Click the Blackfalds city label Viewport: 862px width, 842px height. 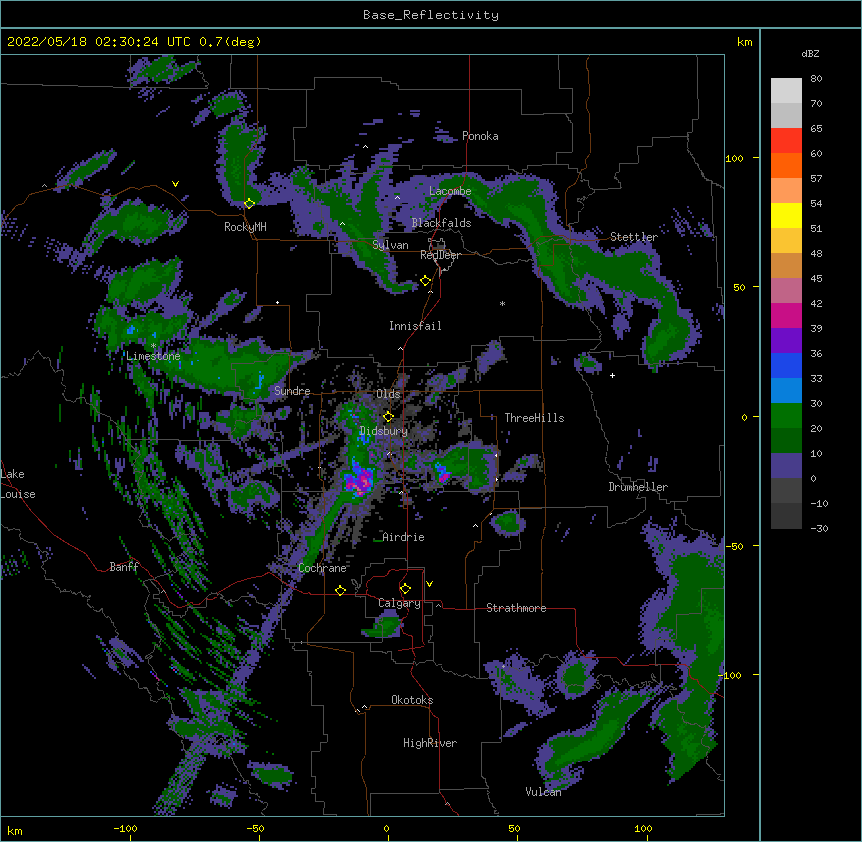(x=441, y=223)
